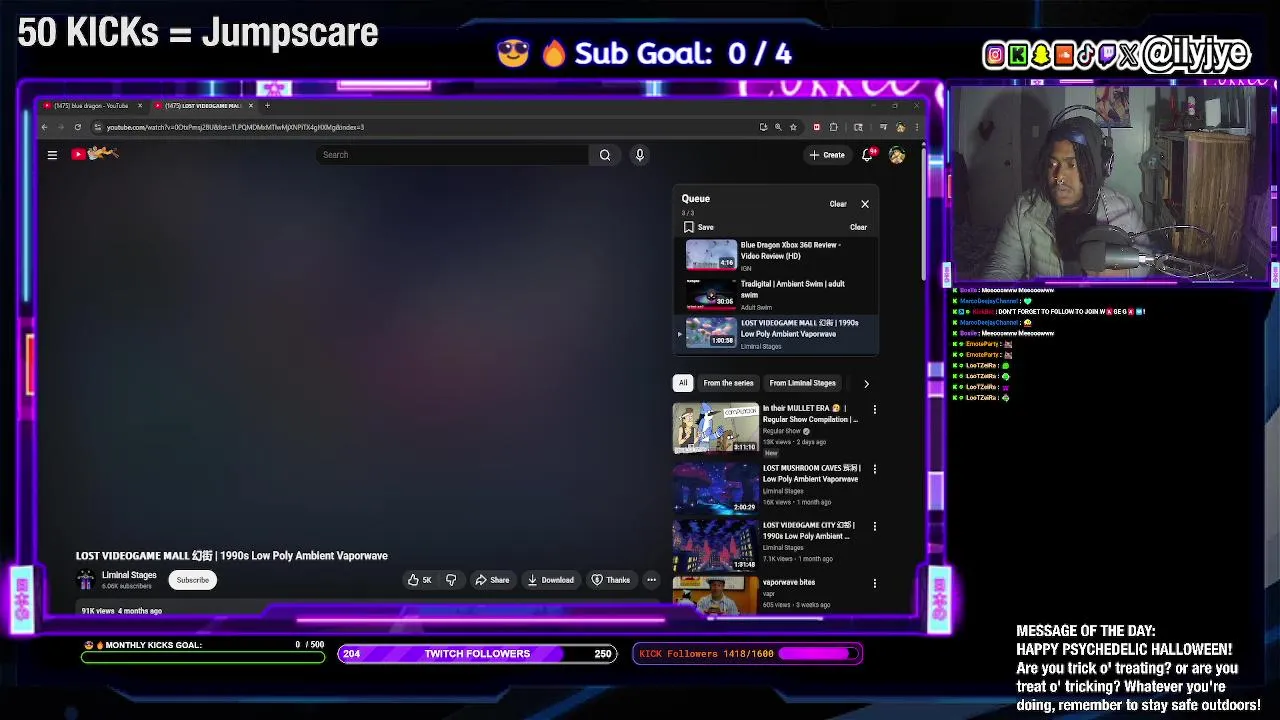The height and width of the screenshot is (720, 1280).
Task: Click the upper Clear button beside Queue
Action: (838, 204)
